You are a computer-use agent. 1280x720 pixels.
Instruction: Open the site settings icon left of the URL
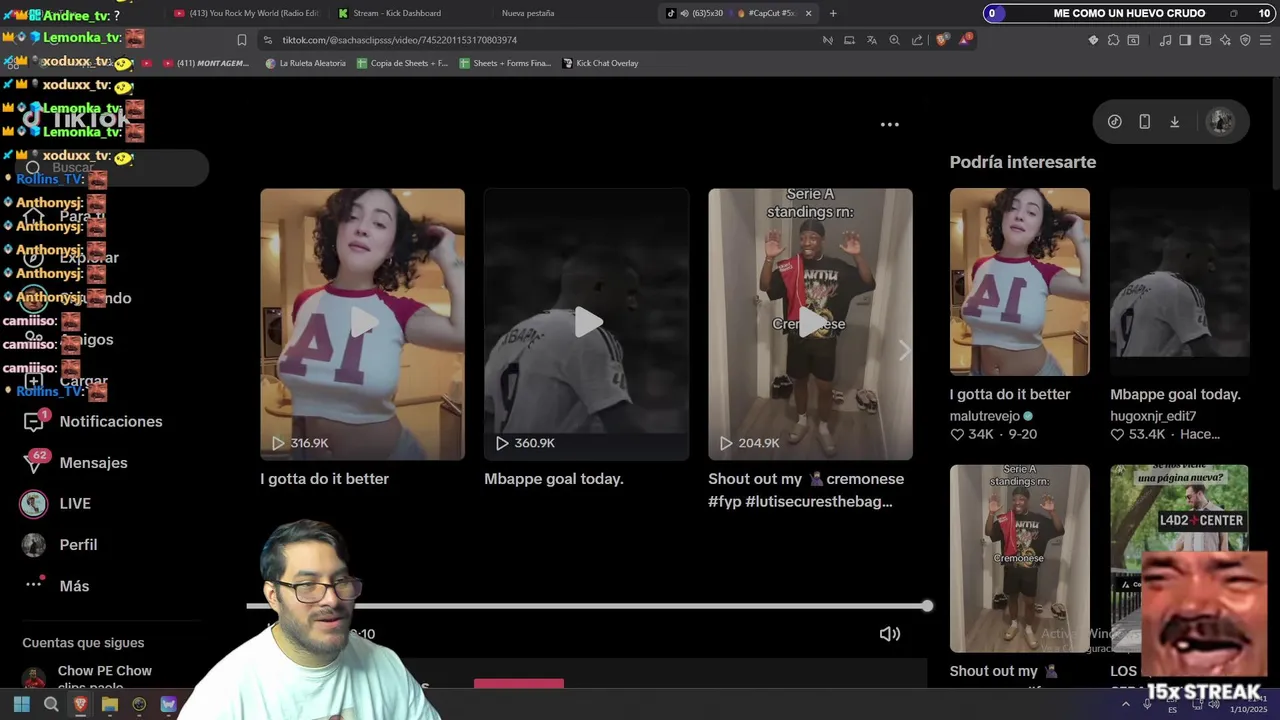(267, 40)
